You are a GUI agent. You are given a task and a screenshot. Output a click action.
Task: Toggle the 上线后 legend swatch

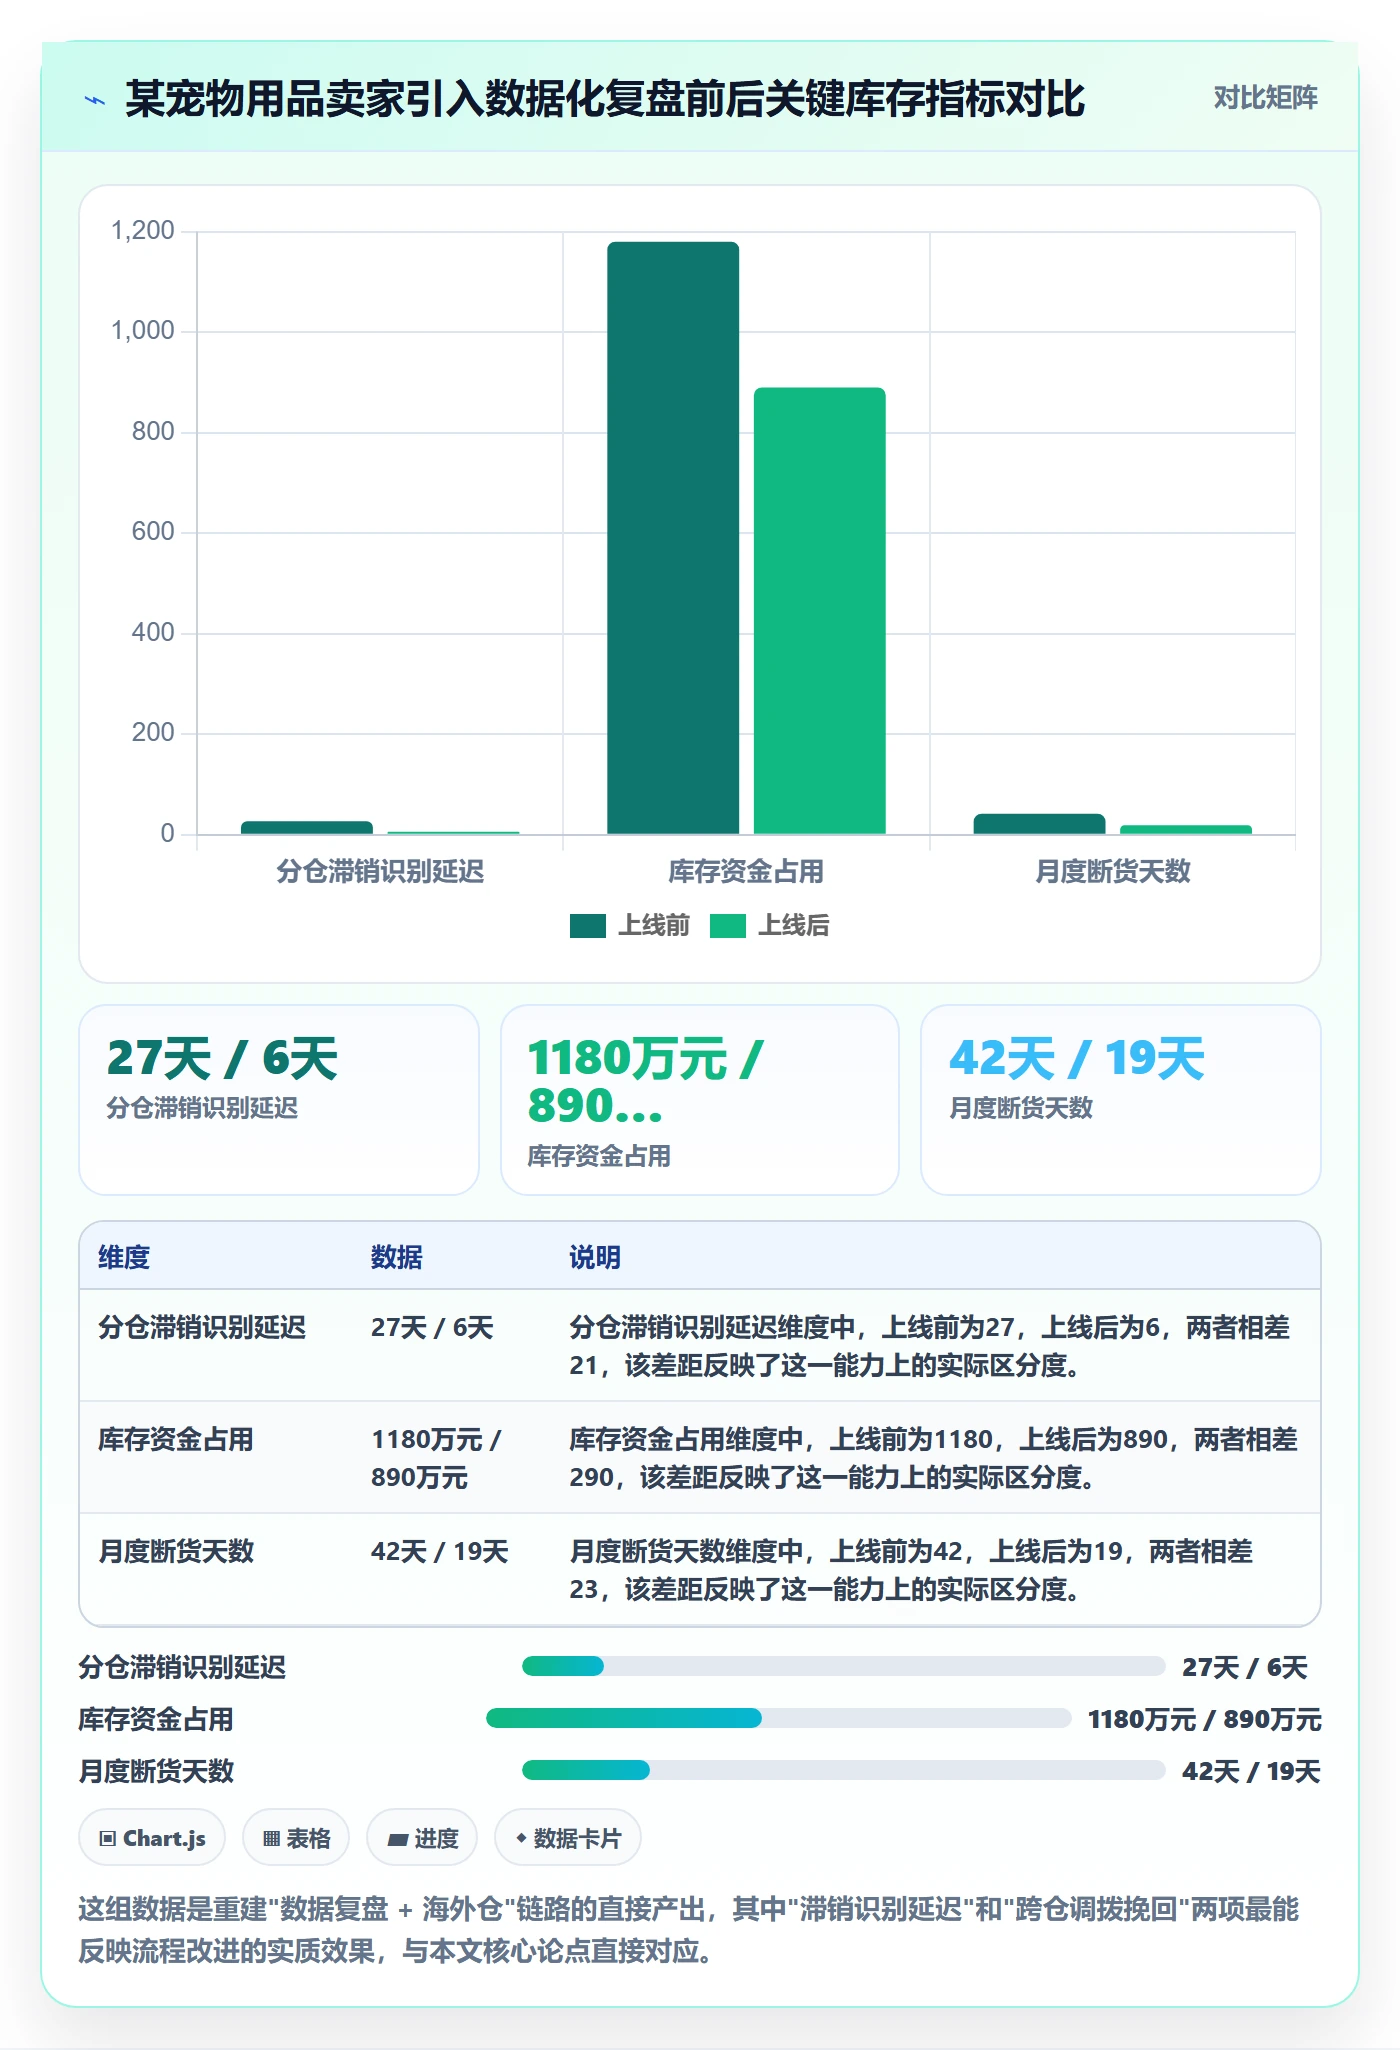pos(728,926)
